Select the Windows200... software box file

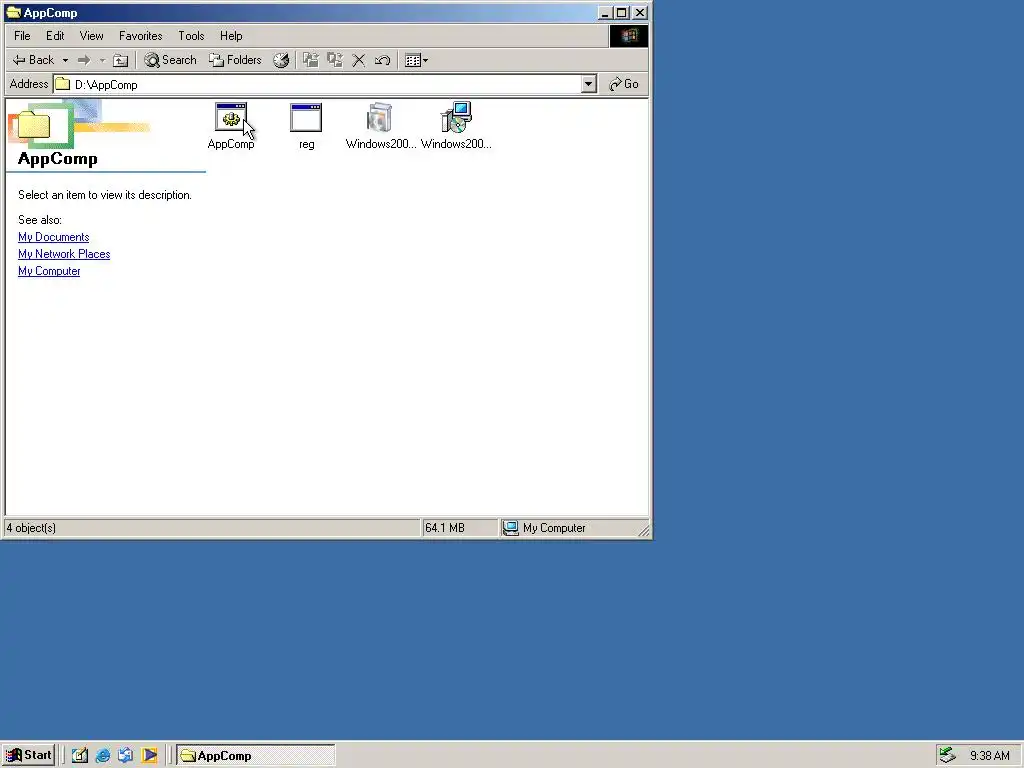380,126
